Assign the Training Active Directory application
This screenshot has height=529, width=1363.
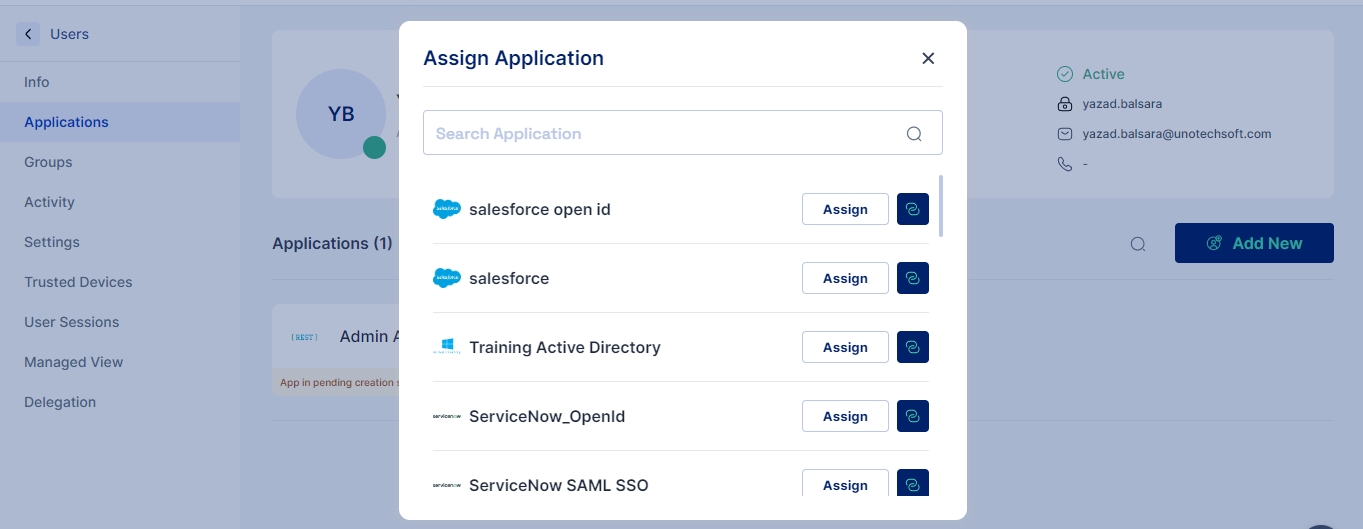(844, 347)
